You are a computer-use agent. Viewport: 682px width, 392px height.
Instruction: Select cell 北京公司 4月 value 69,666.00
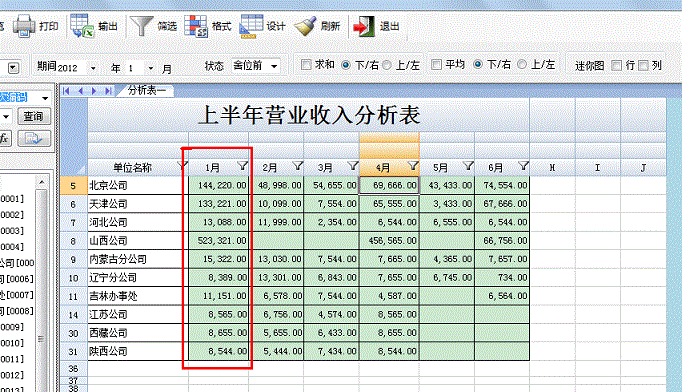coord(389,185)
